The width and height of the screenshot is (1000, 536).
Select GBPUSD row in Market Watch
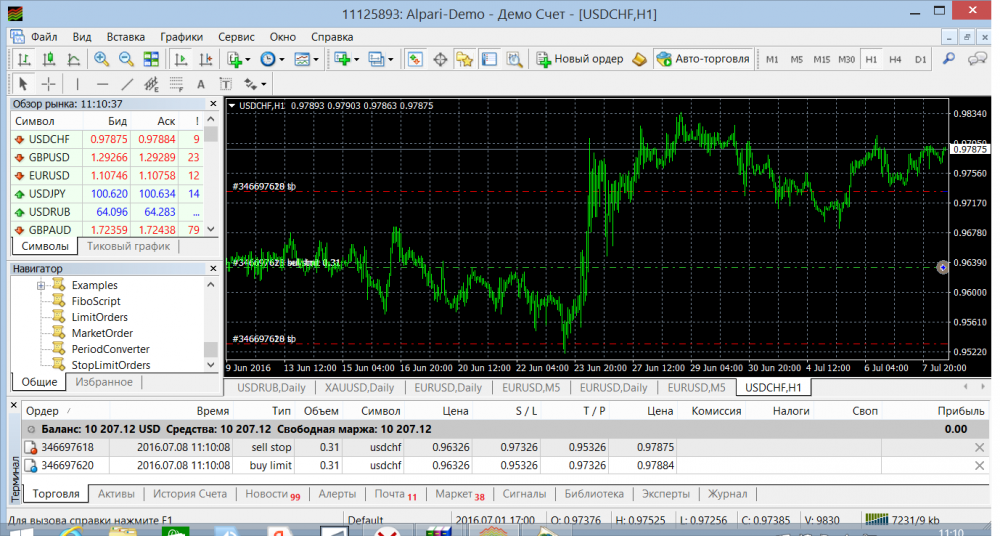[107, 158]
